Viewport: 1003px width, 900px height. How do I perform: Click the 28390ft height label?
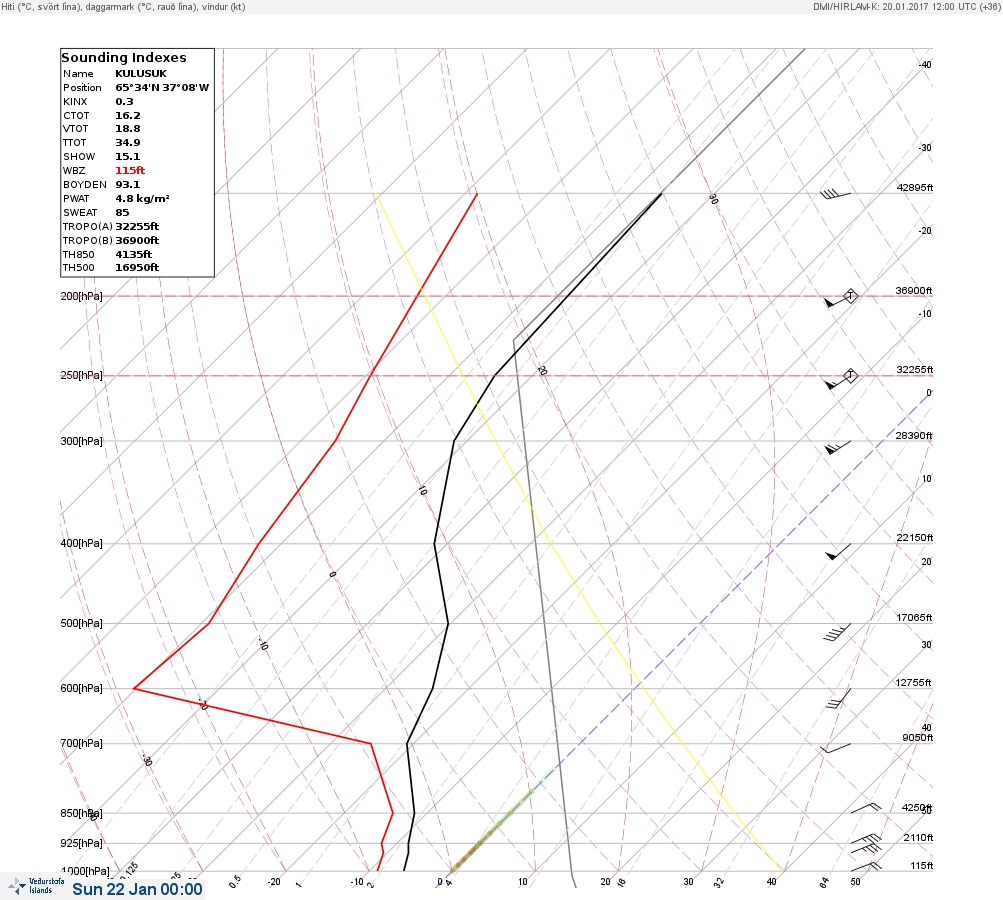pyautogui.click(x=914, y=436)
